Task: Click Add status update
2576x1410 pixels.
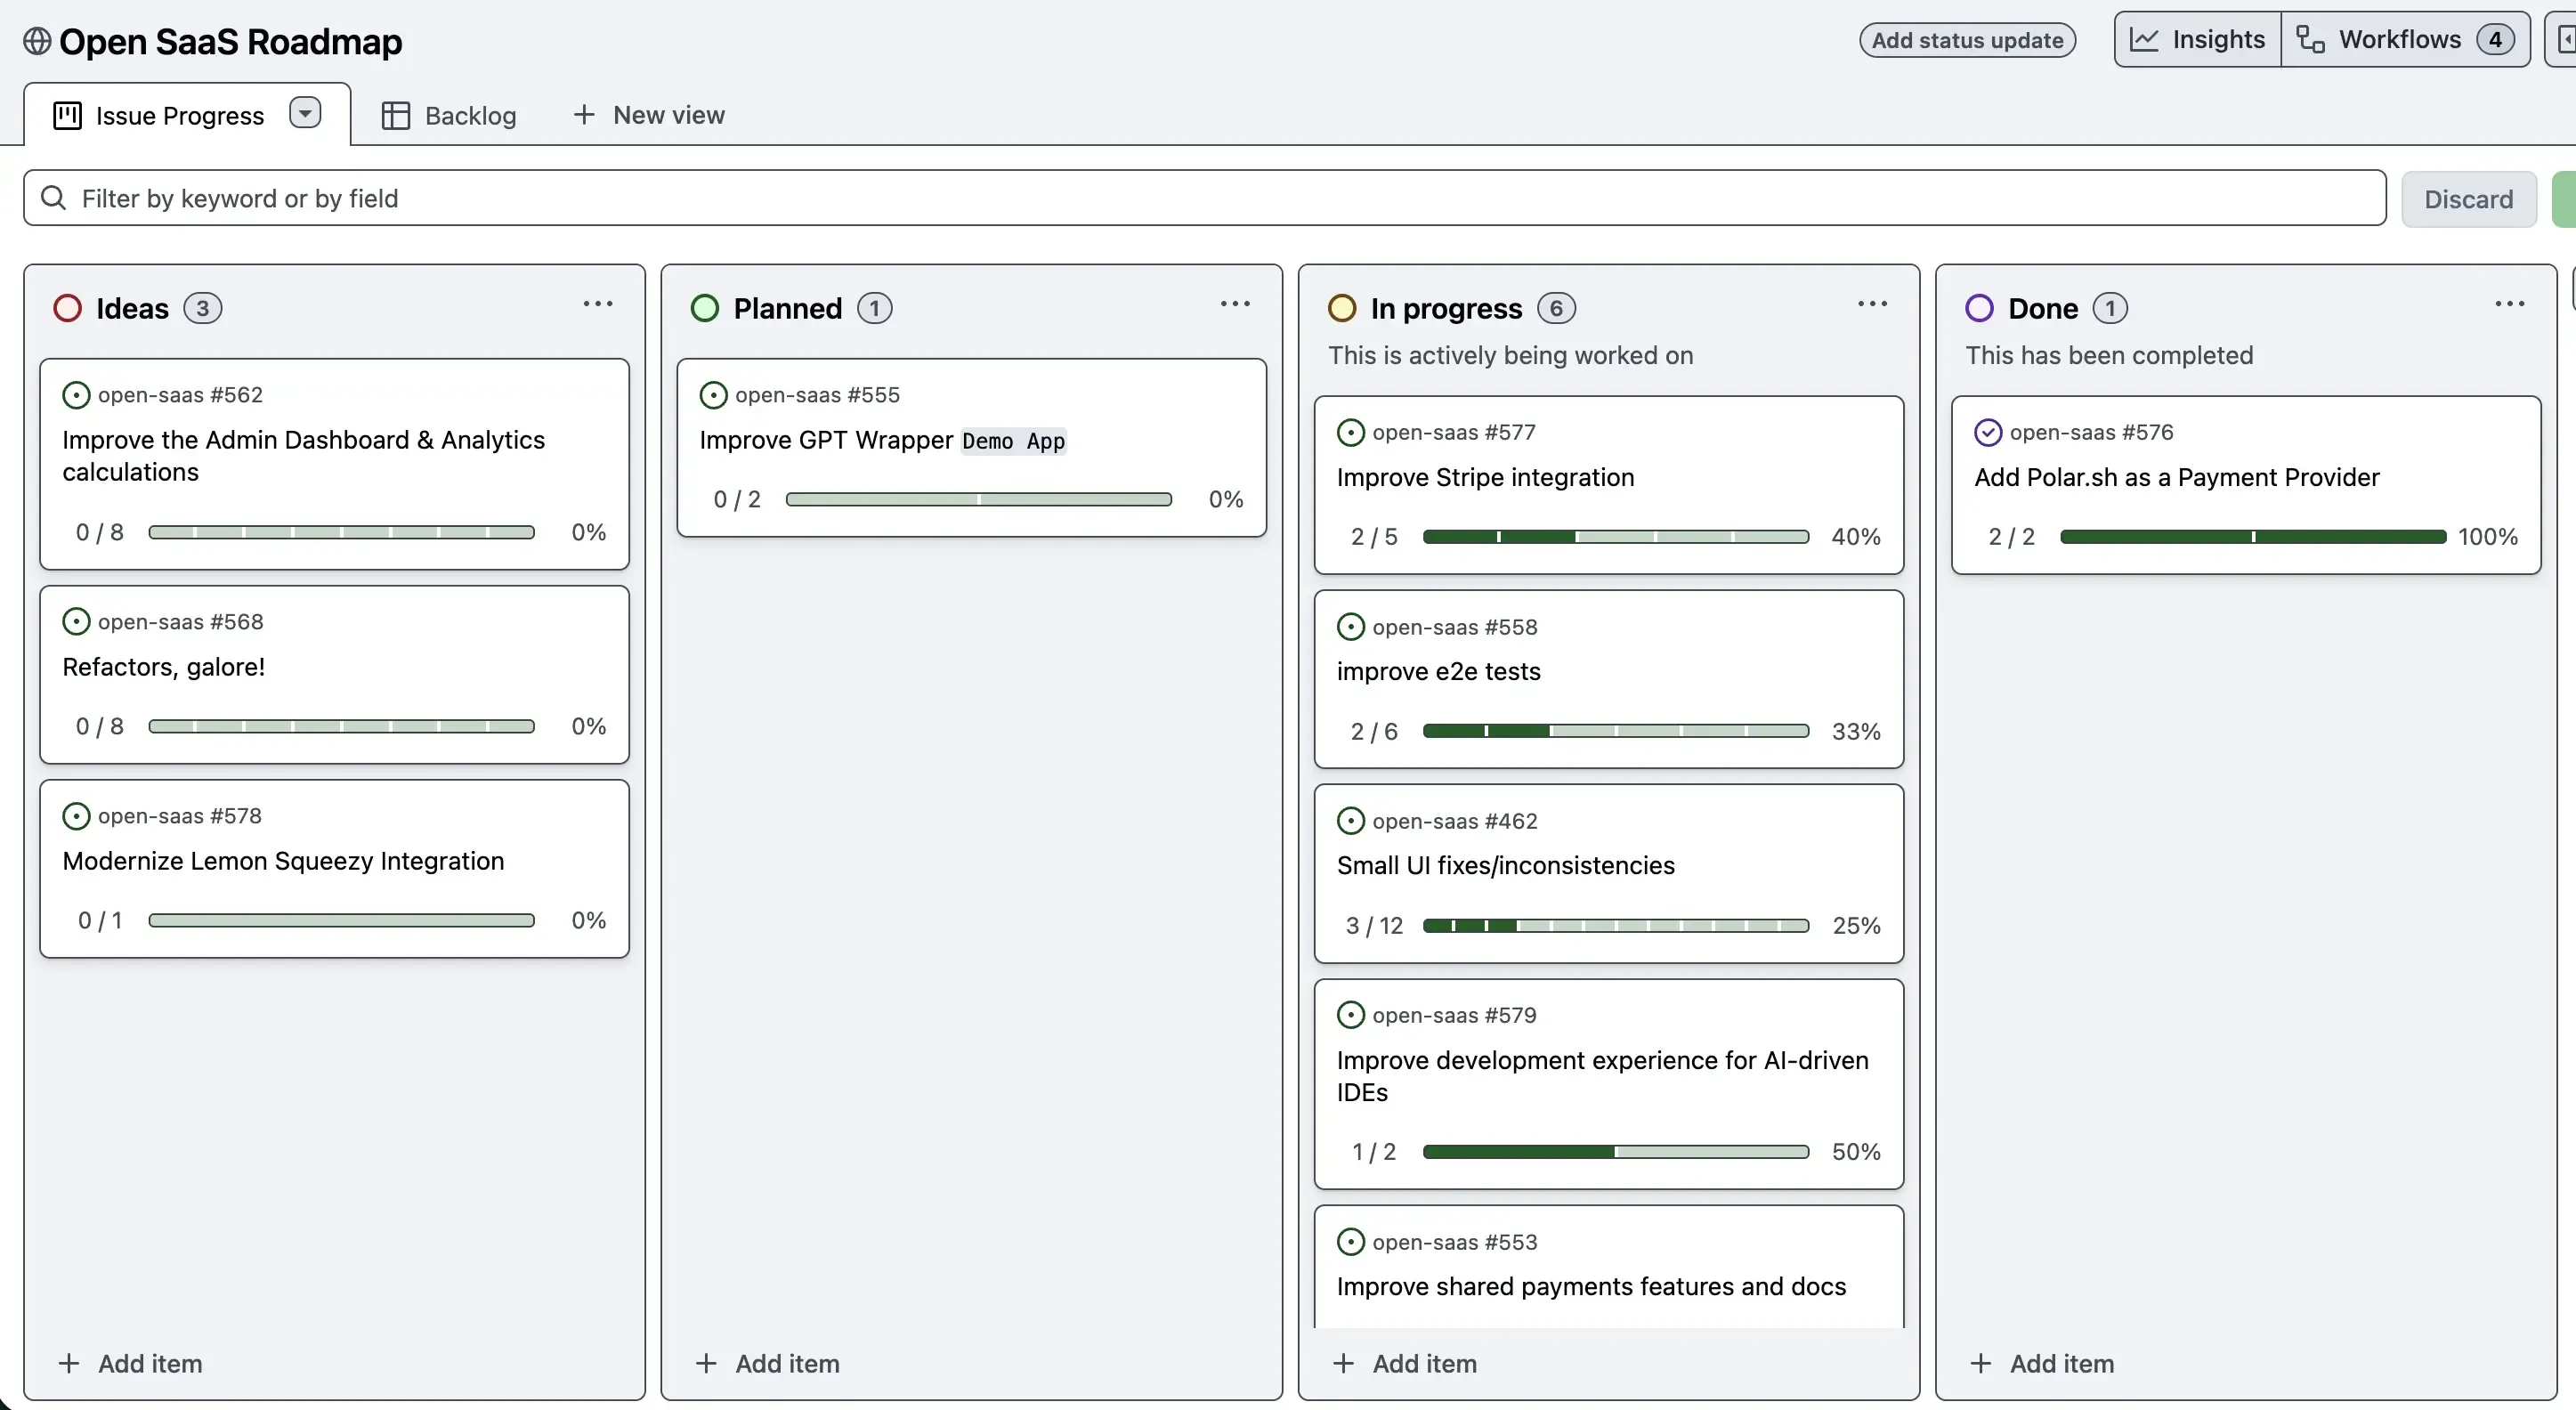Action: click(x=1966, y=40)
